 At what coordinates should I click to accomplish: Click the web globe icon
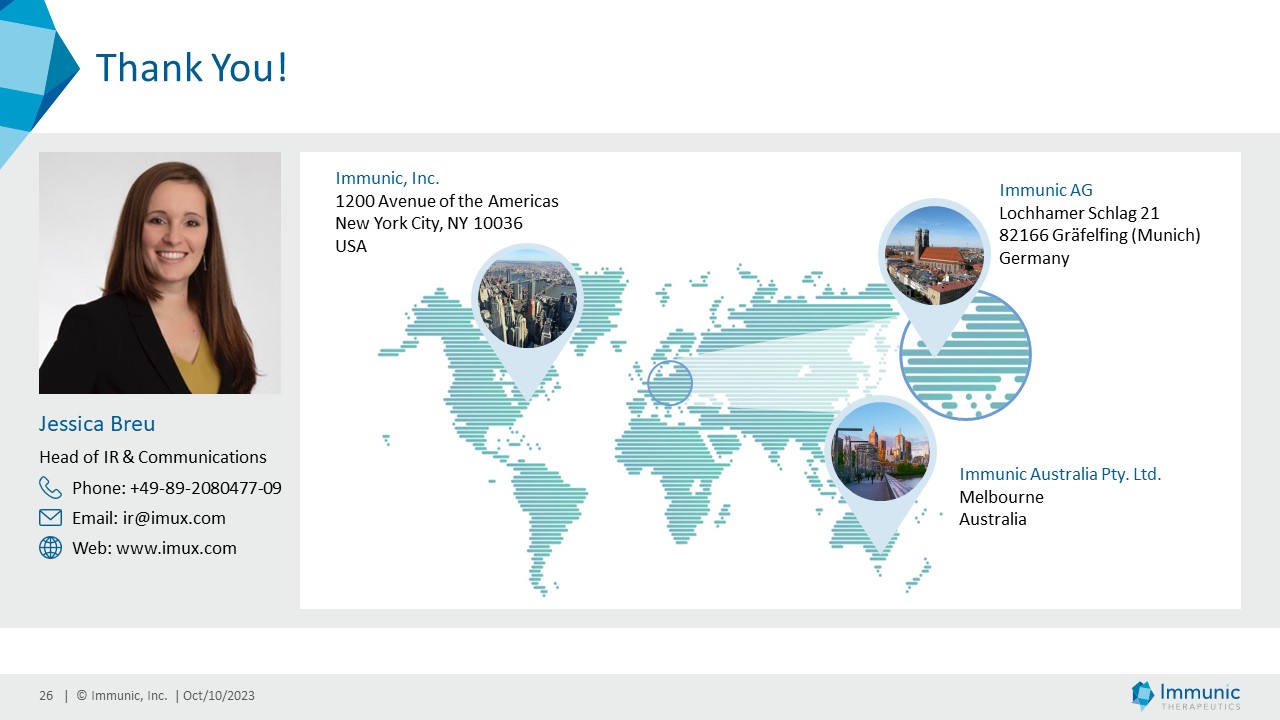point(50,548)
